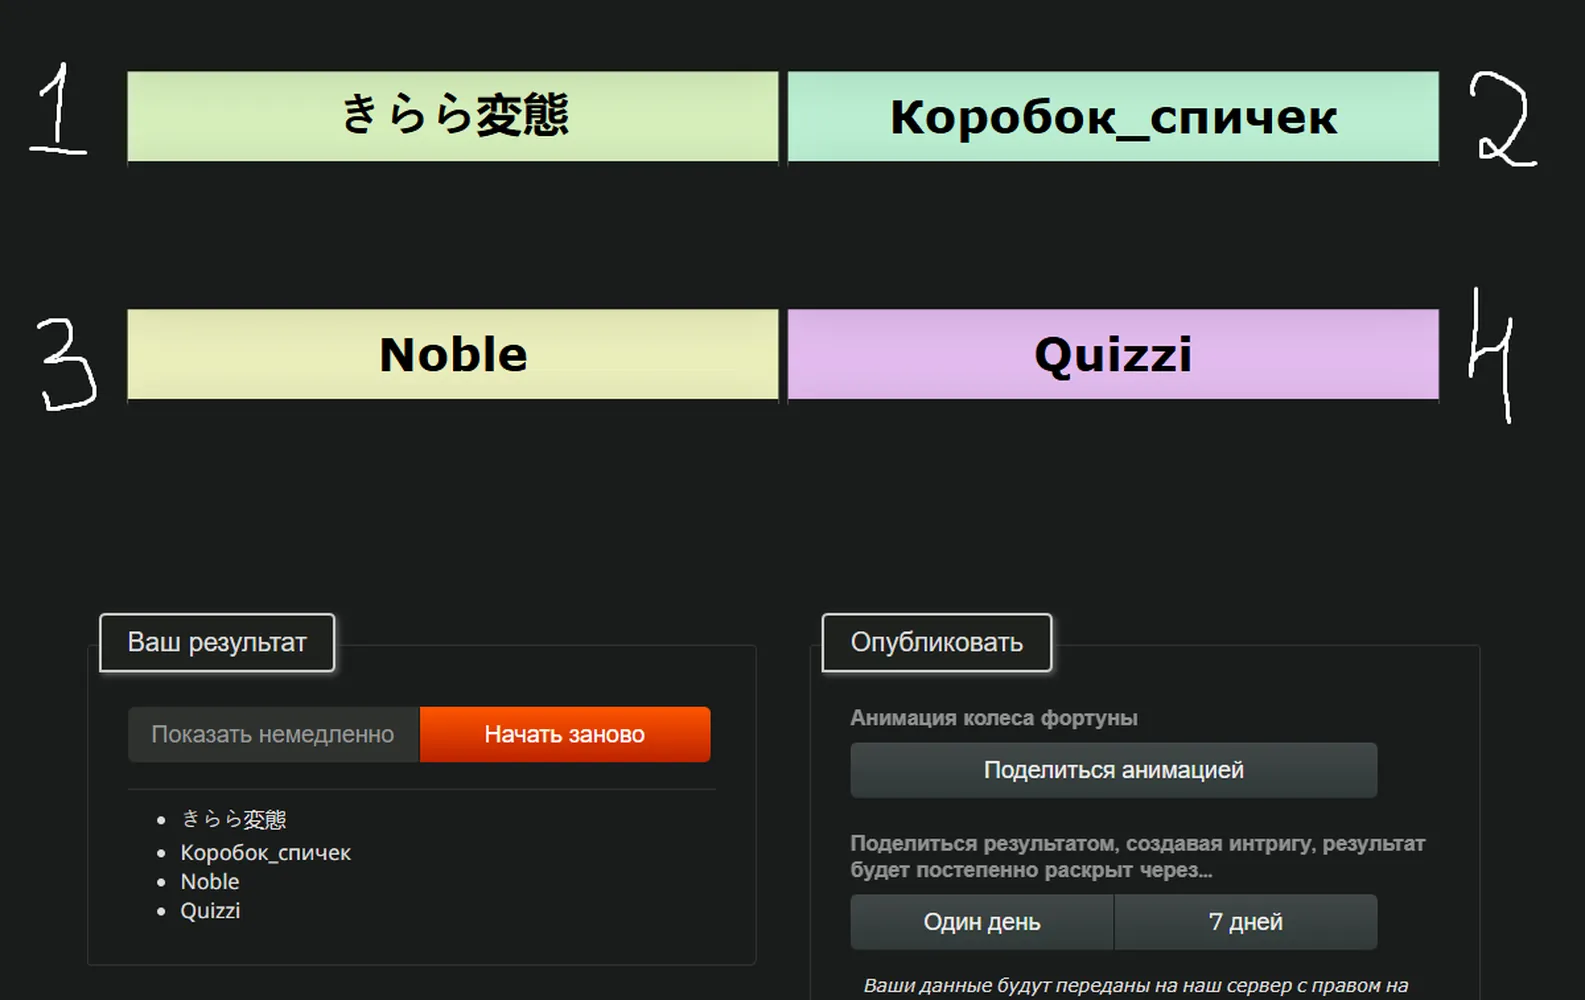This screenshot has height=1000, width=1585.
Task: Open the Опубликовать tab
Action: pos(937,642)
